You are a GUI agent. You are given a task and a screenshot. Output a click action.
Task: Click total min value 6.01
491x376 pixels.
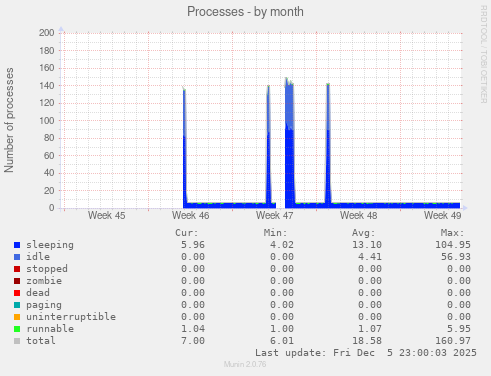[x=282, y=341]
